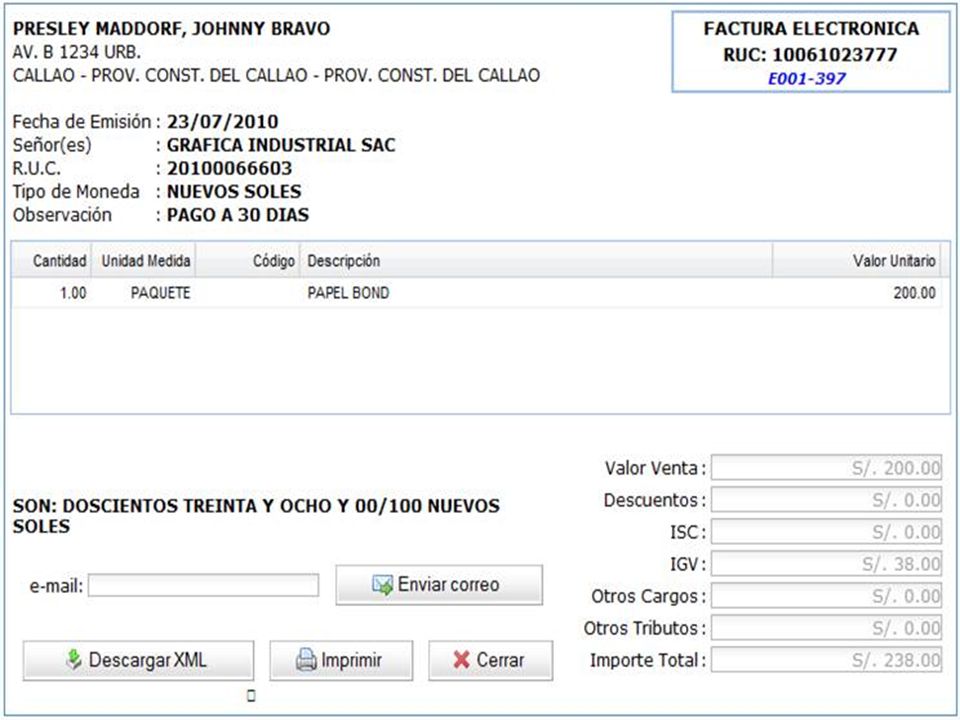The height and width of the screenshot is (720, 960).
Task: Click the red X icon on Cerrar
Action: click(462, 660)
